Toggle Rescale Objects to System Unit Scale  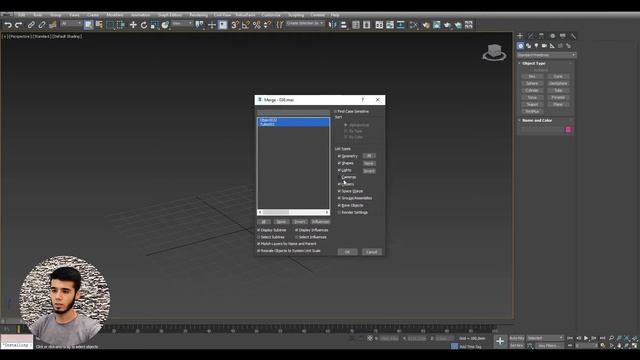(x=259, y=251)
